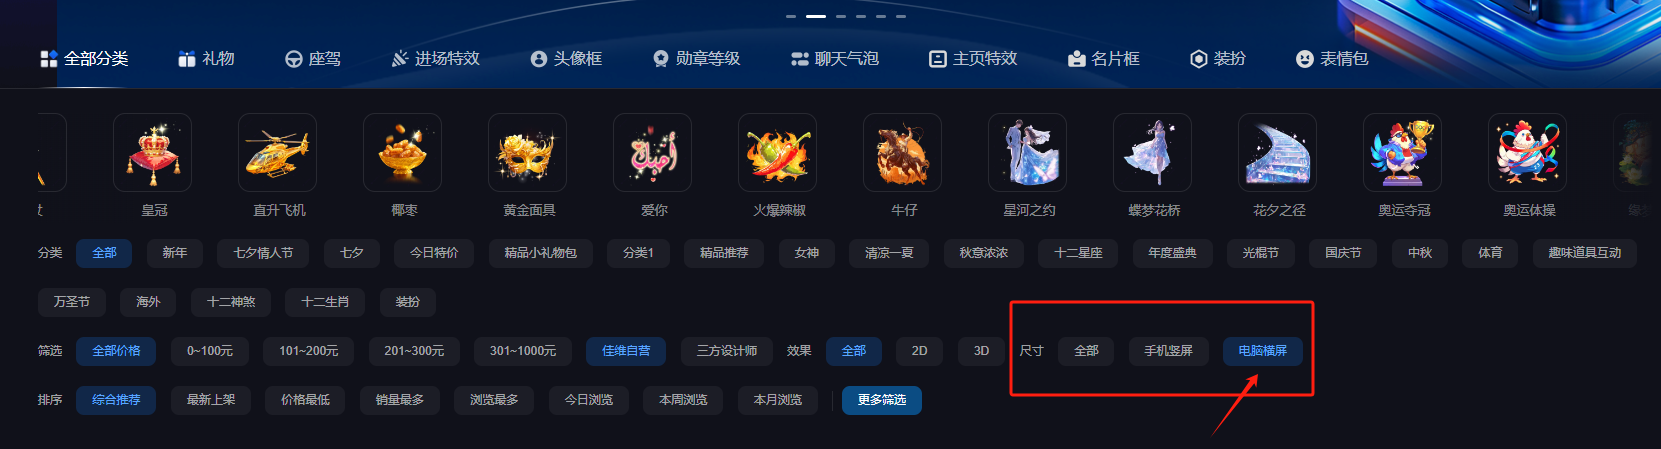Enable the 3D effect filter
Screen dimensions: 1661x449
981,351
